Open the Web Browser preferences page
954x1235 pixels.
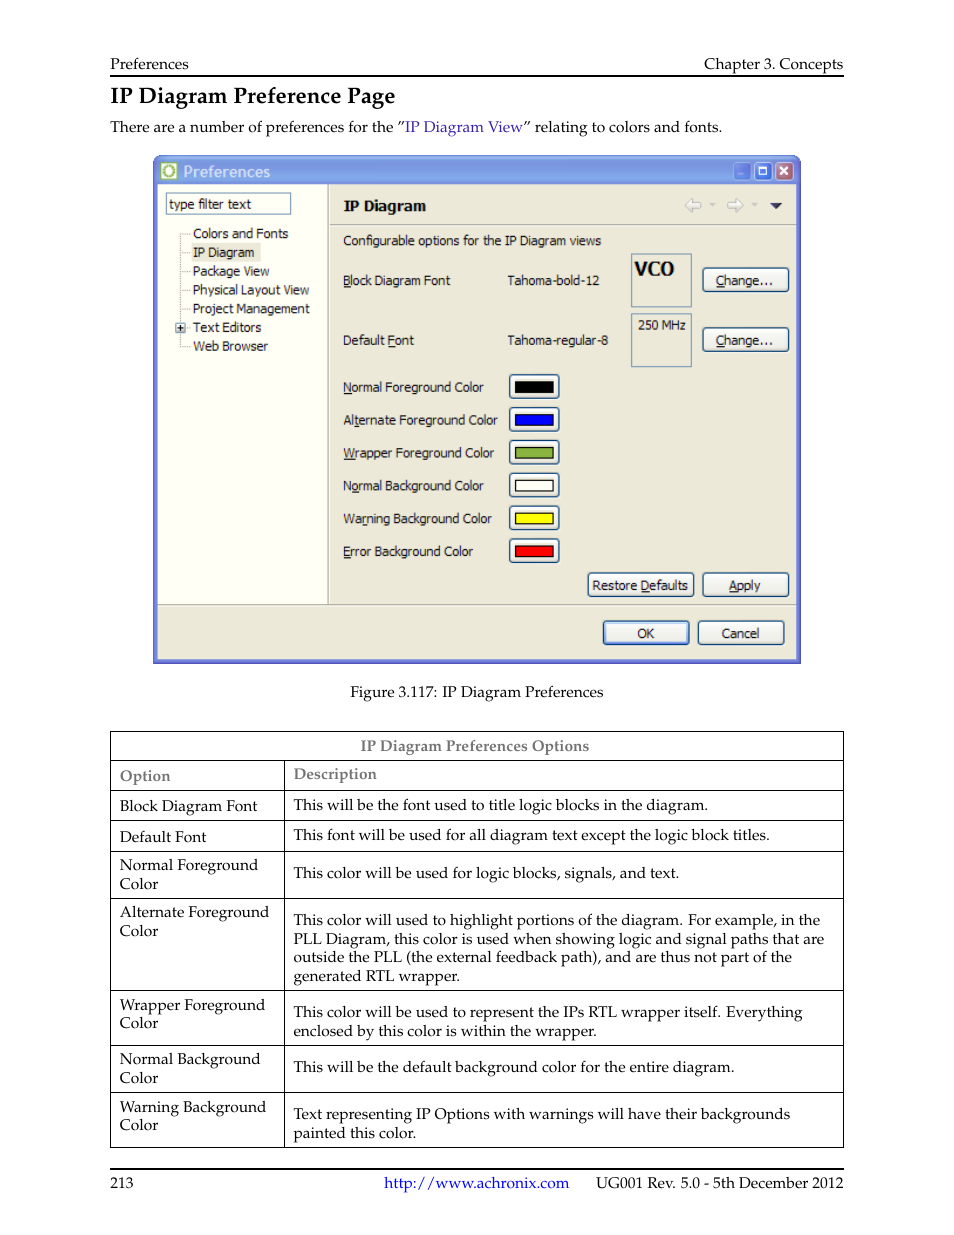coord(230,346)
